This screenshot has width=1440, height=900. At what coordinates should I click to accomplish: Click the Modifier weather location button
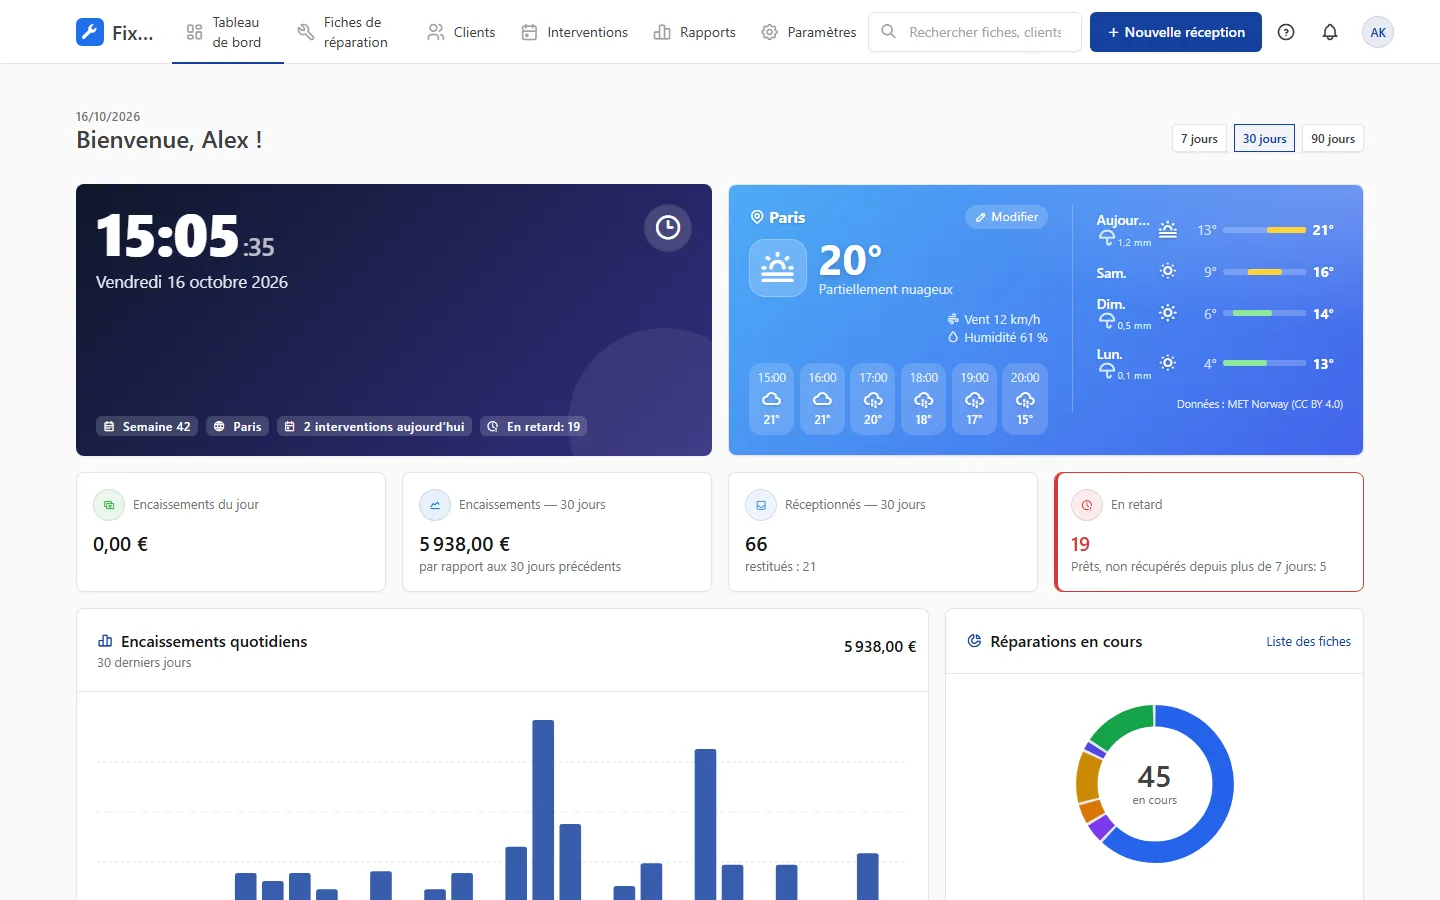(1006, 217)
